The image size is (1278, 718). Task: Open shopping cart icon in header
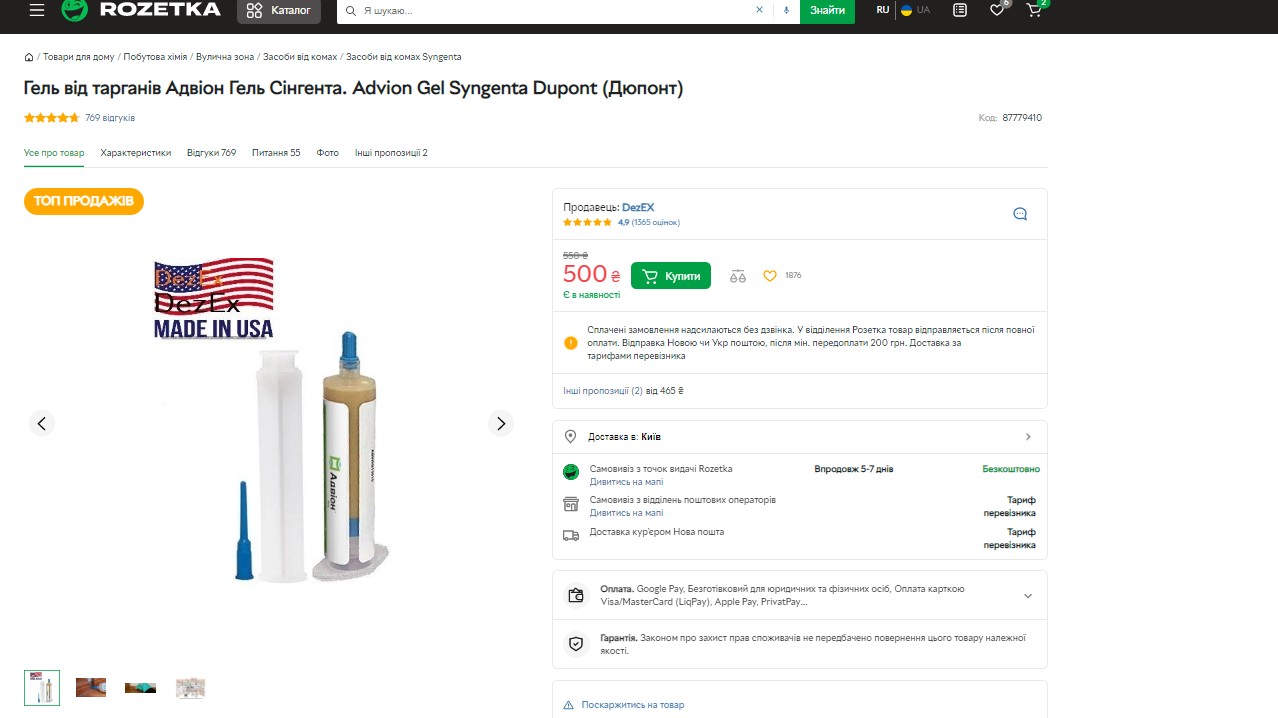[x=1035, y=10]
